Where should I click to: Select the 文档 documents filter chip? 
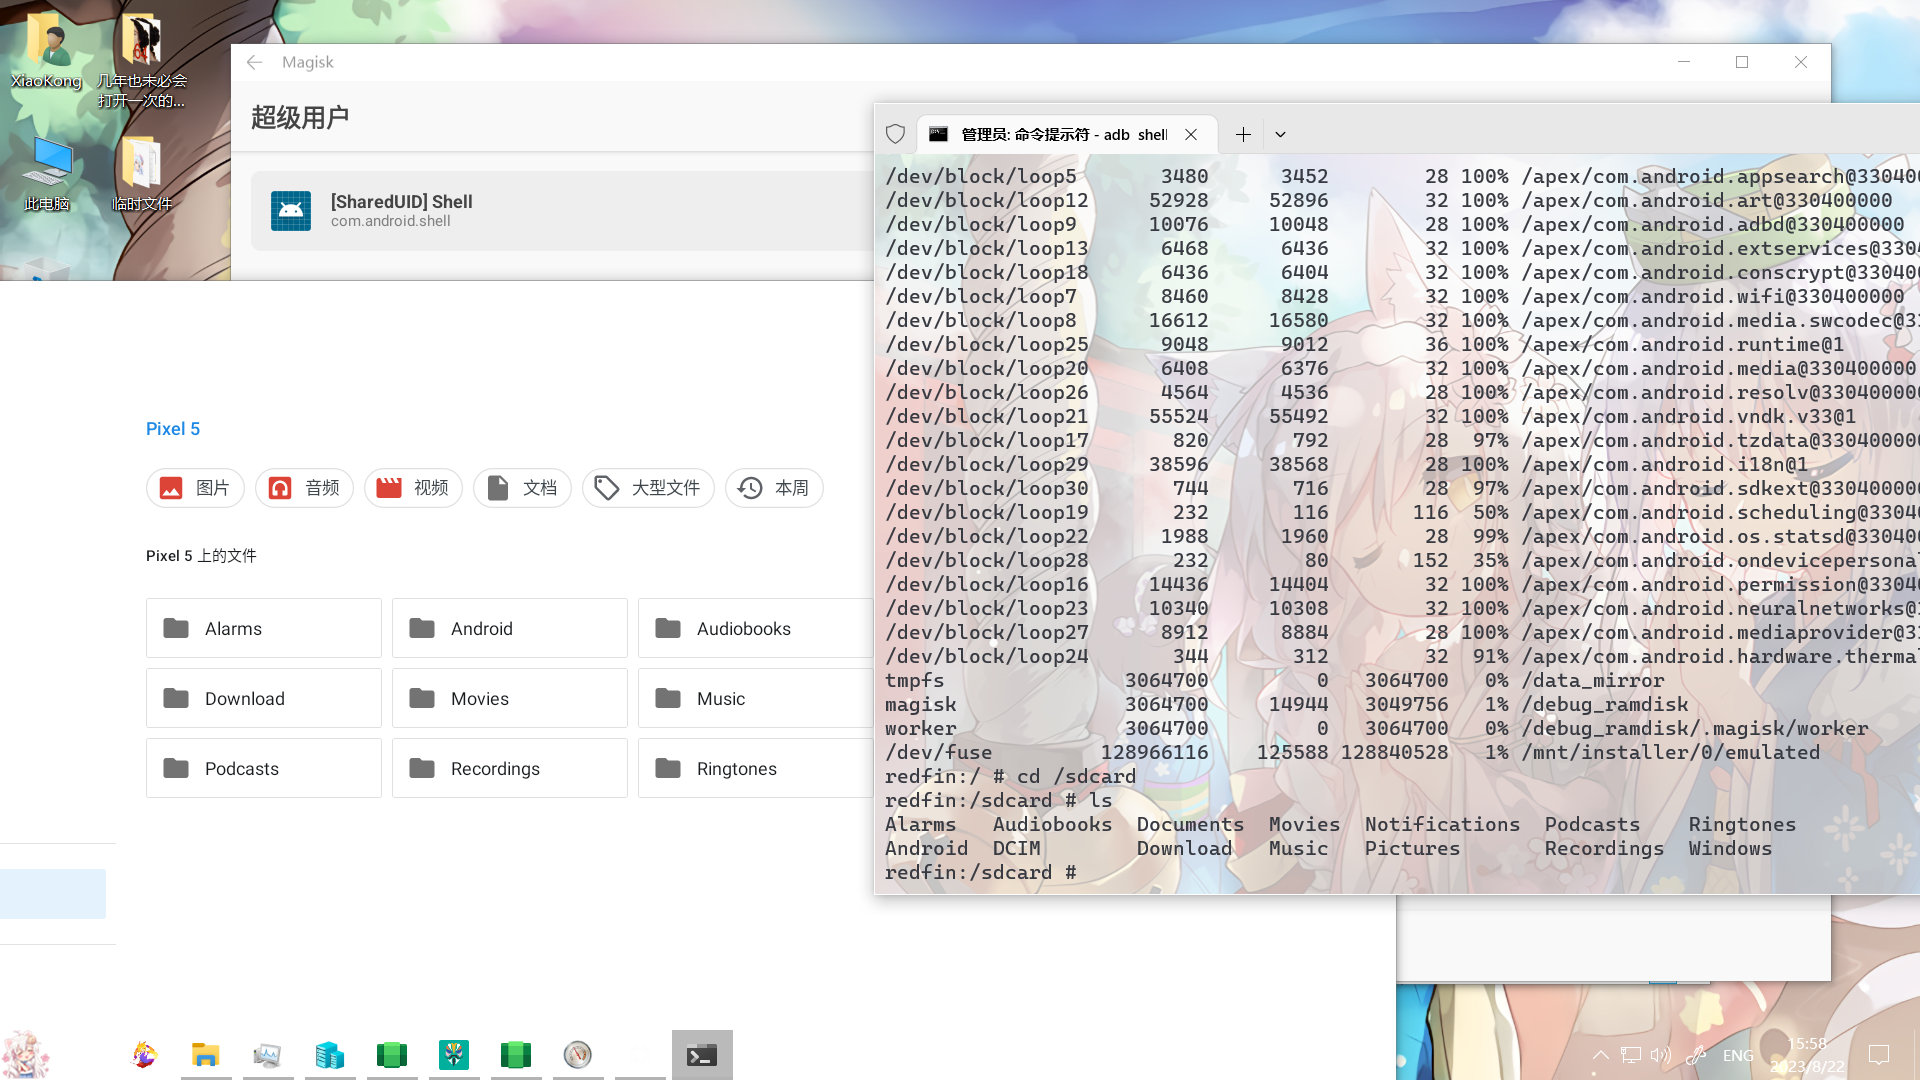(522, 488)
